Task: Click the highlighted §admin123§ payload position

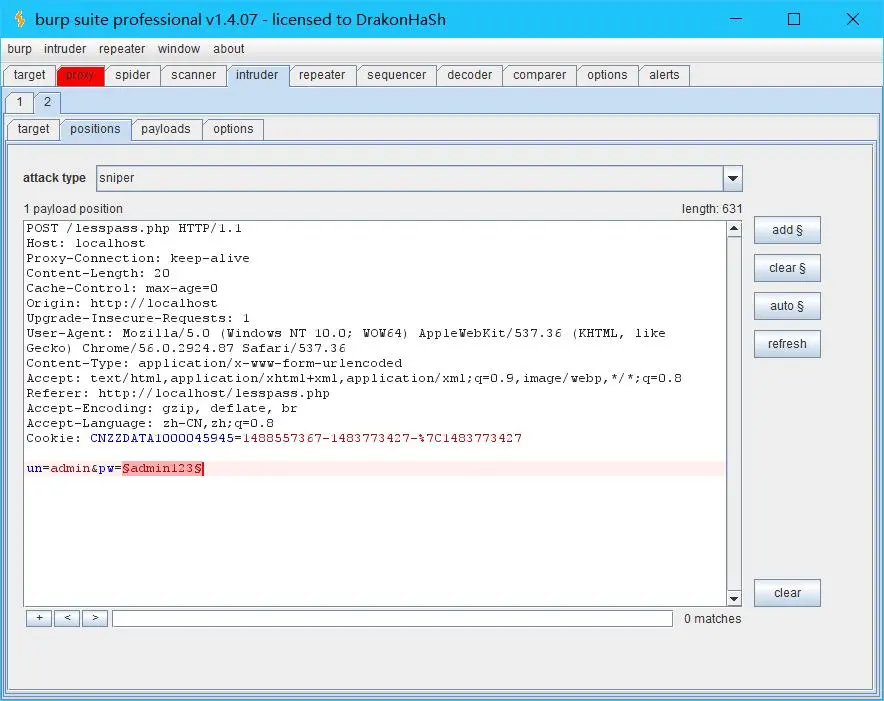Action: (162, 468)
